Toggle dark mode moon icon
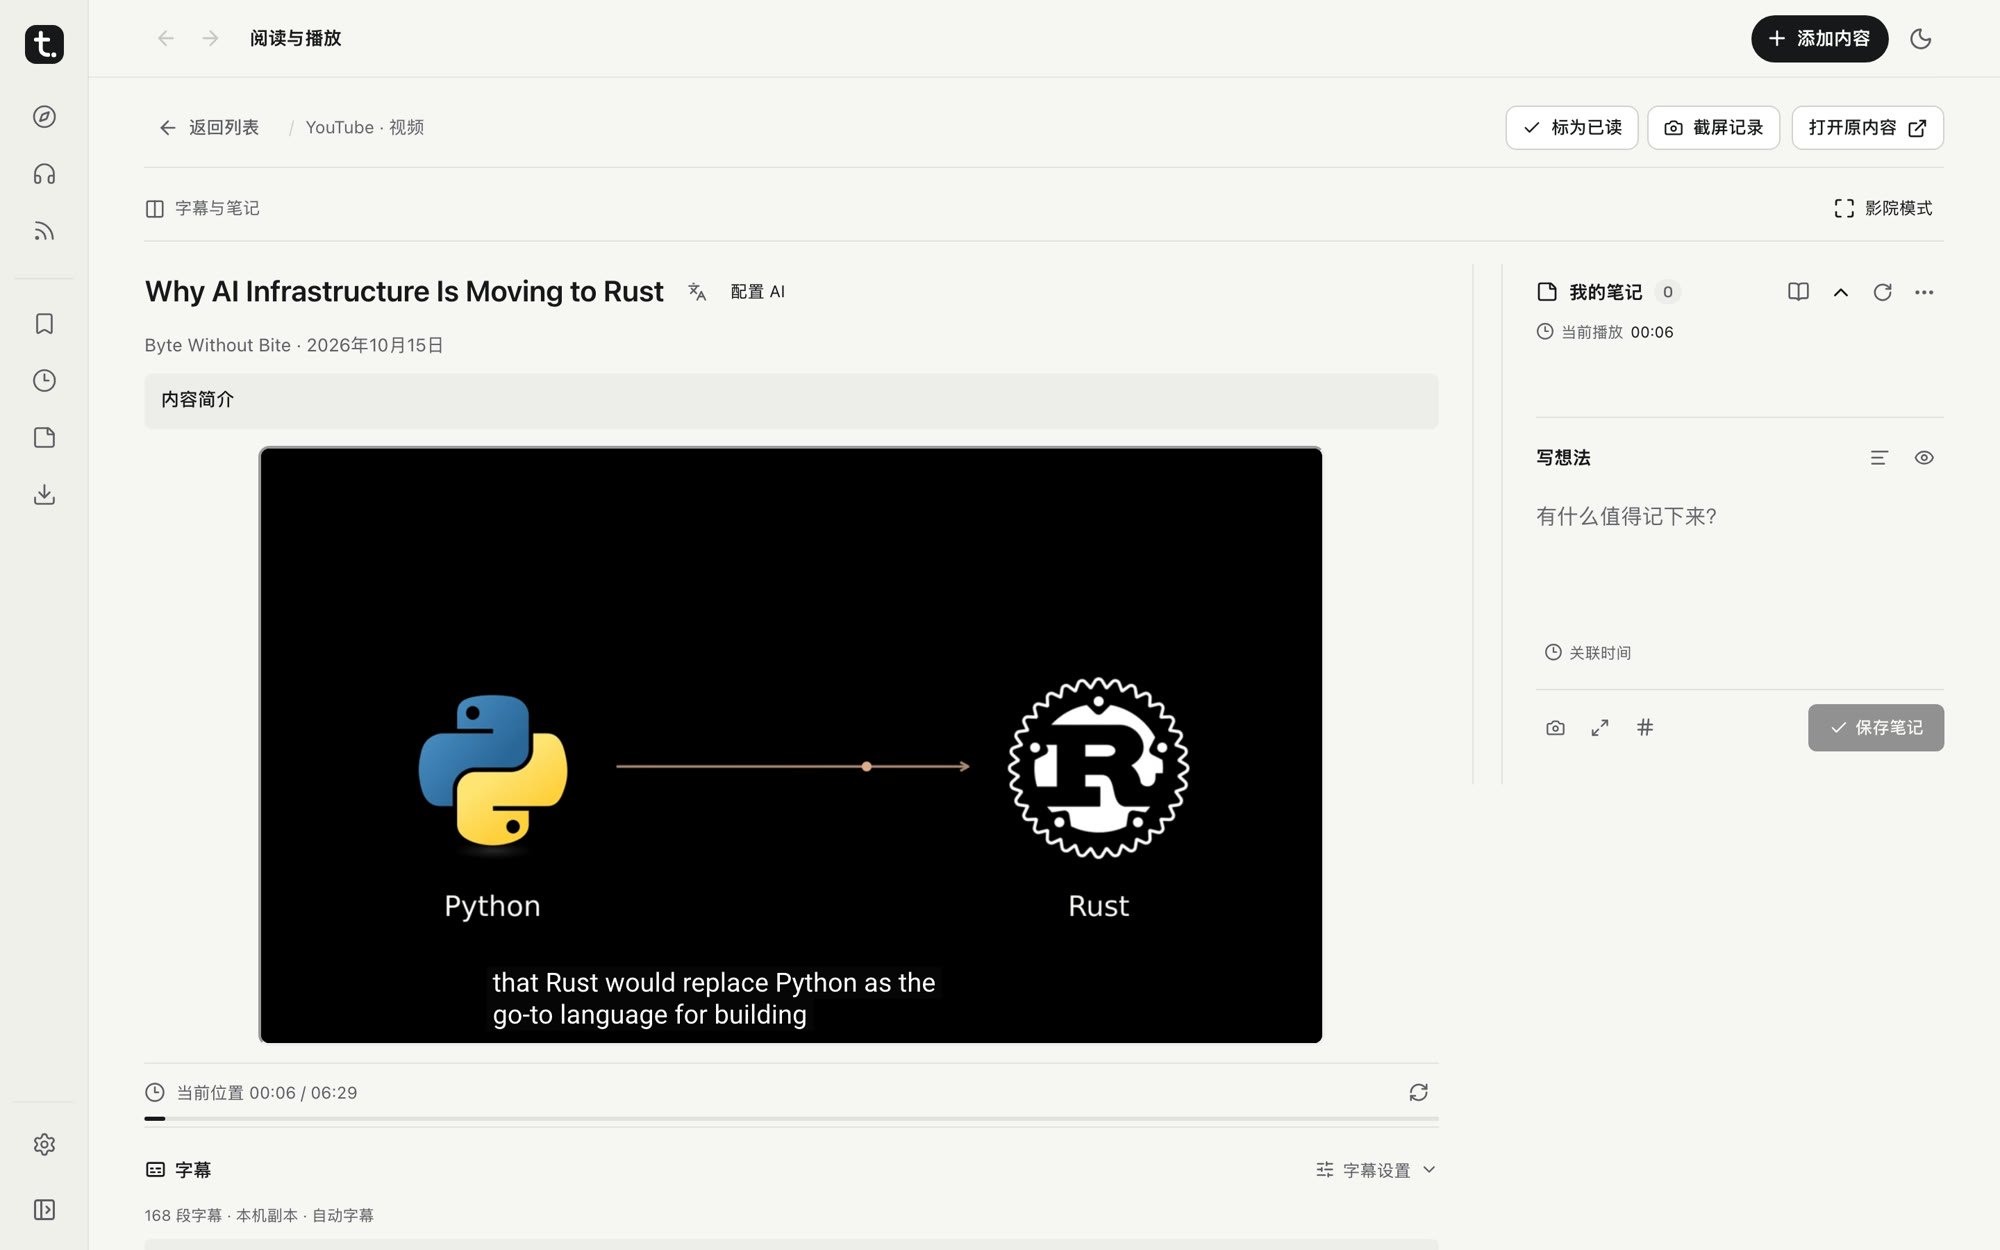The image size is (2000, 1250). (x=1920, y=39)
